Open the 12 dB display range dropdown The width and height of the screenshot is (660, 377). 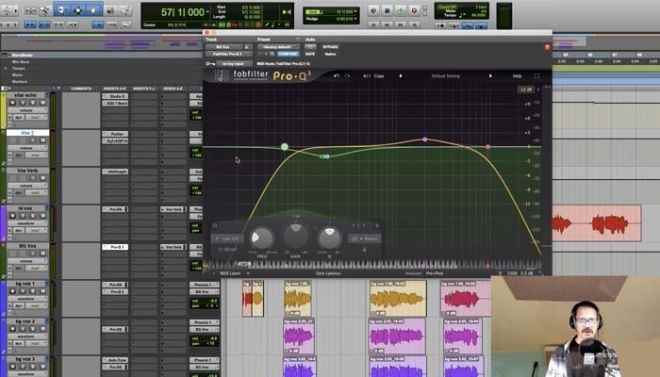[x=526, y=90]
